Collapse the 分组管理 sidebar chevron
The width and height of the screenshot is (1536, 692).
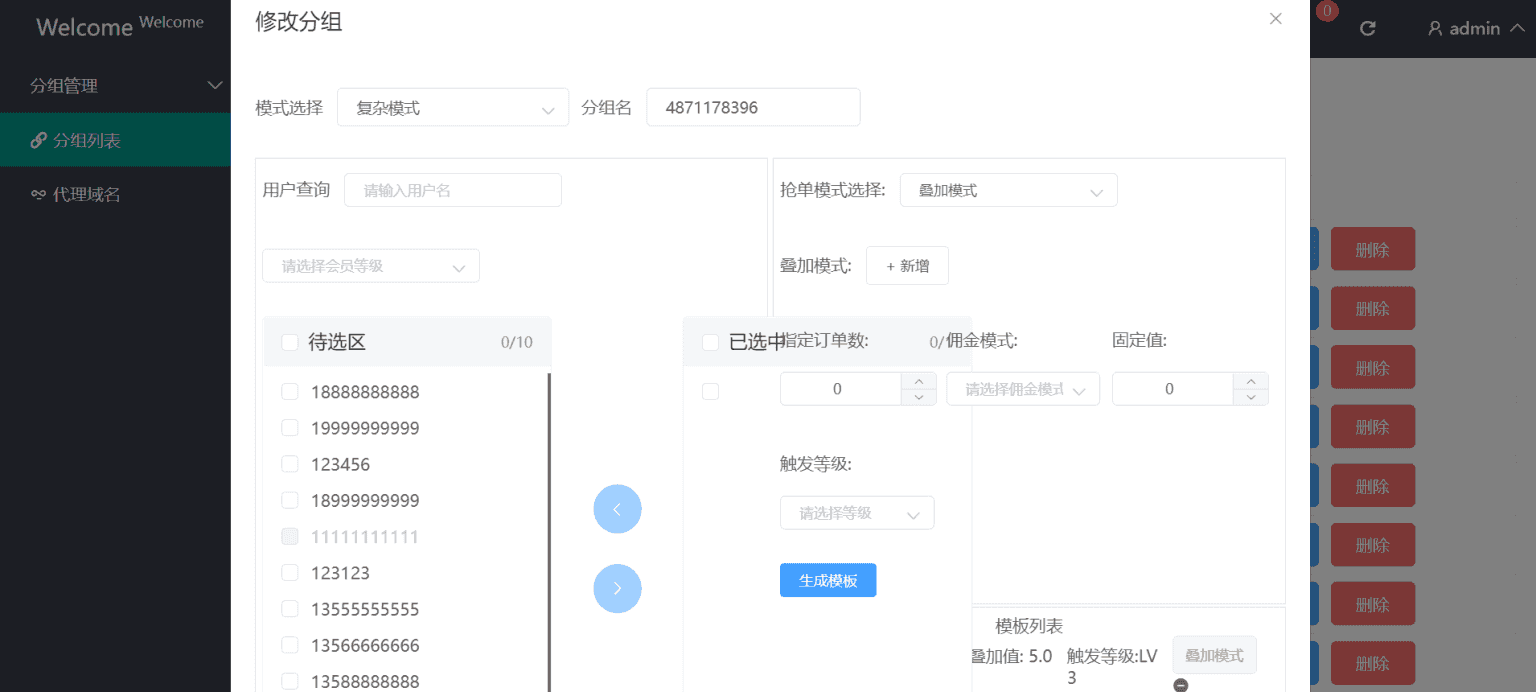214,86
